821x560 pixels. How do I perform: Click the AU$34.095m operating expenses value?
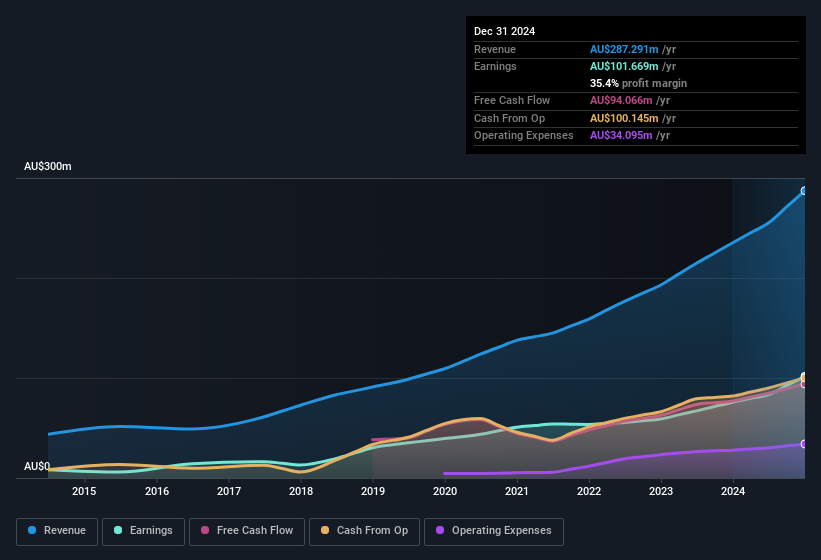[x=621, y=136]
